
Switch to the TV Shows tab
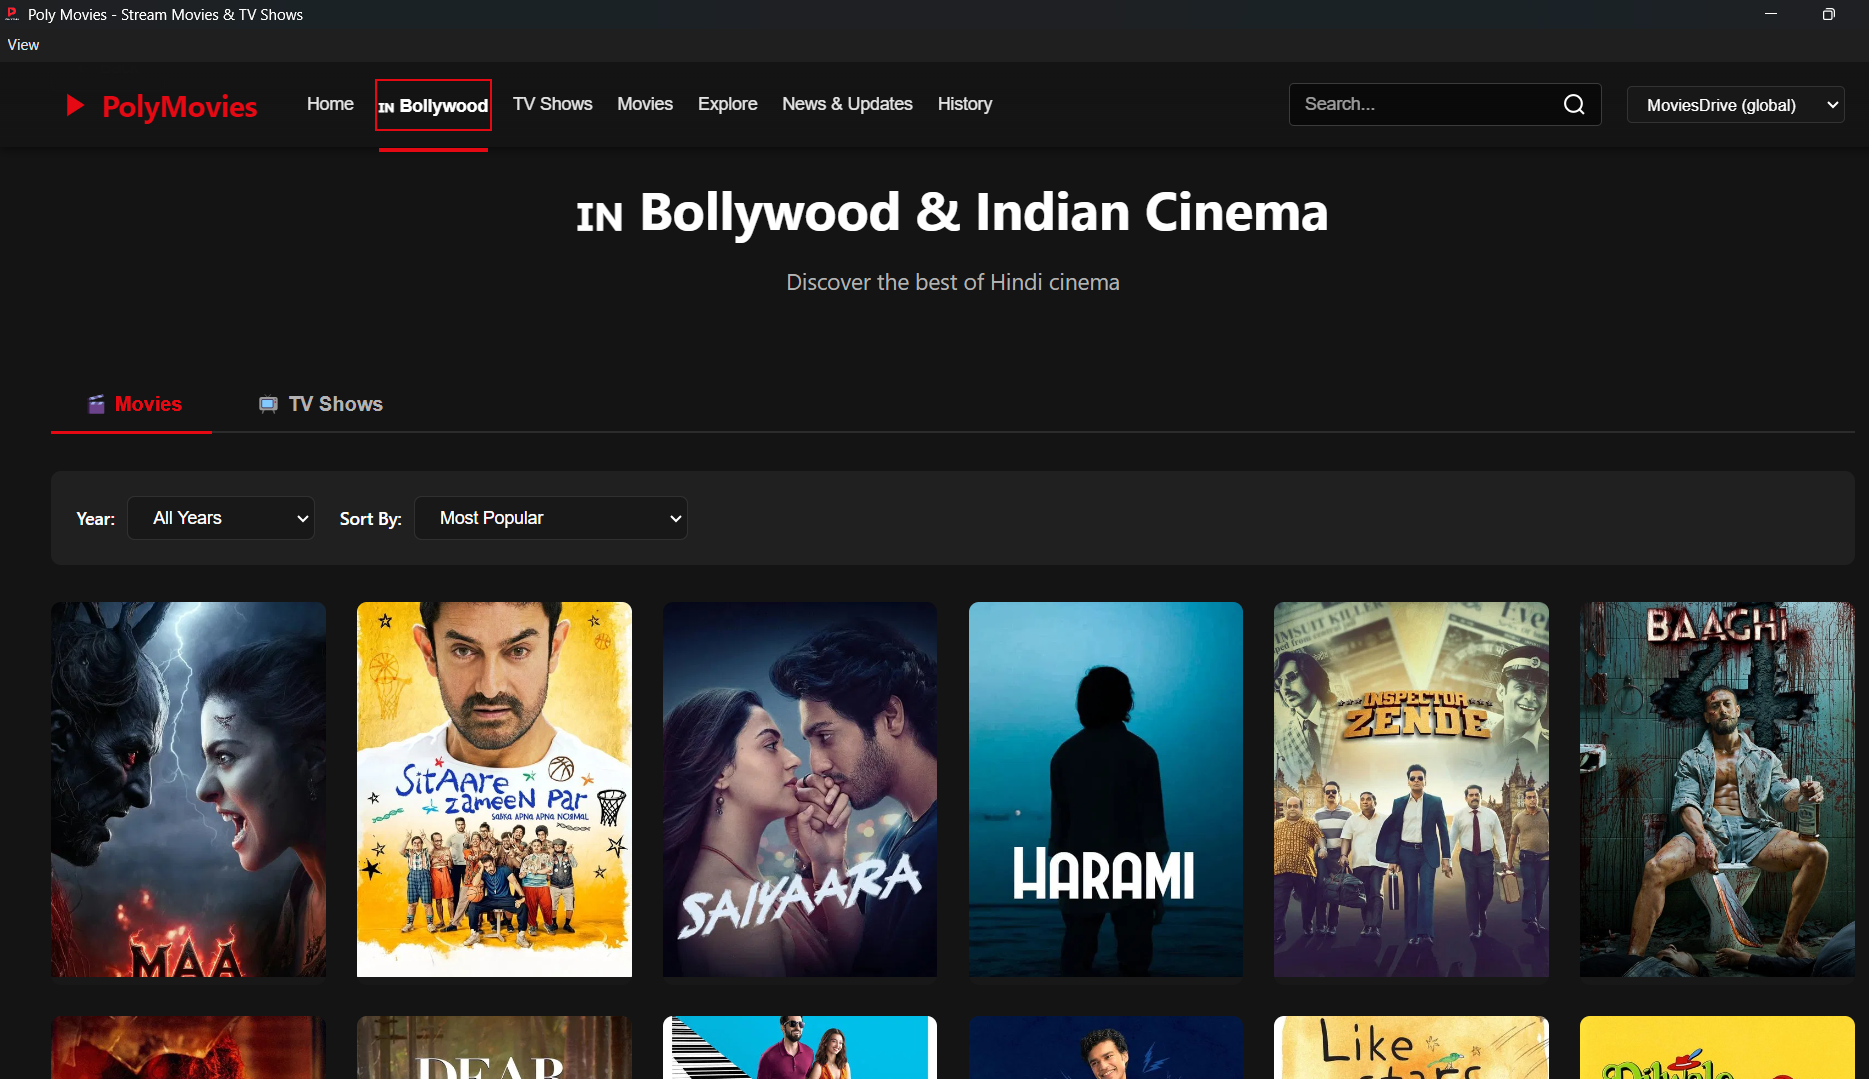click(x=322, y=404)
